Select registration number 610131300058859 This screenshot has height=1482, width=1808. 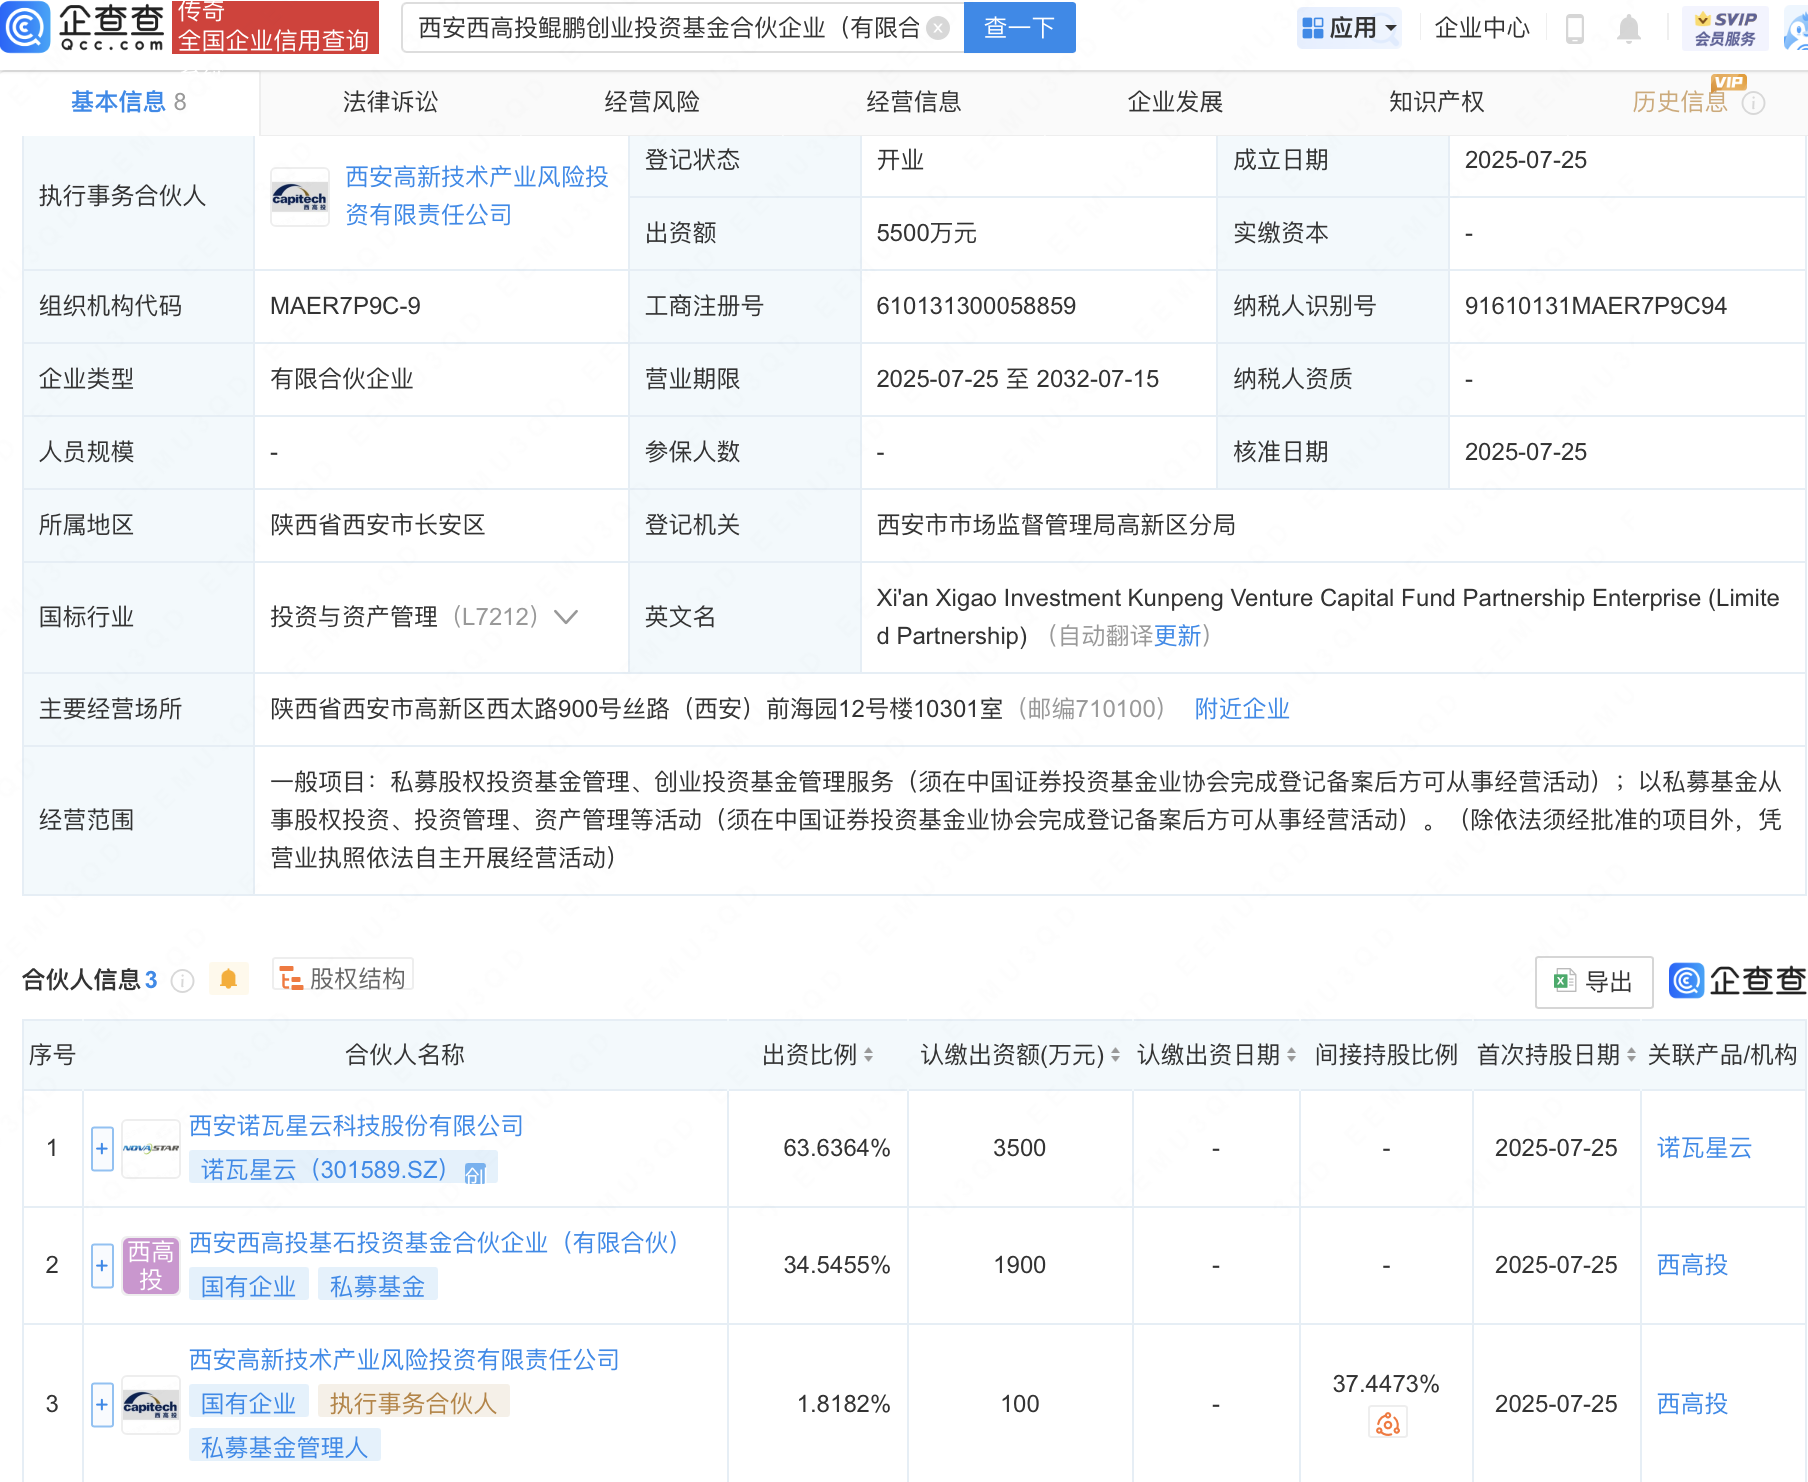click(x=976, y=306)
